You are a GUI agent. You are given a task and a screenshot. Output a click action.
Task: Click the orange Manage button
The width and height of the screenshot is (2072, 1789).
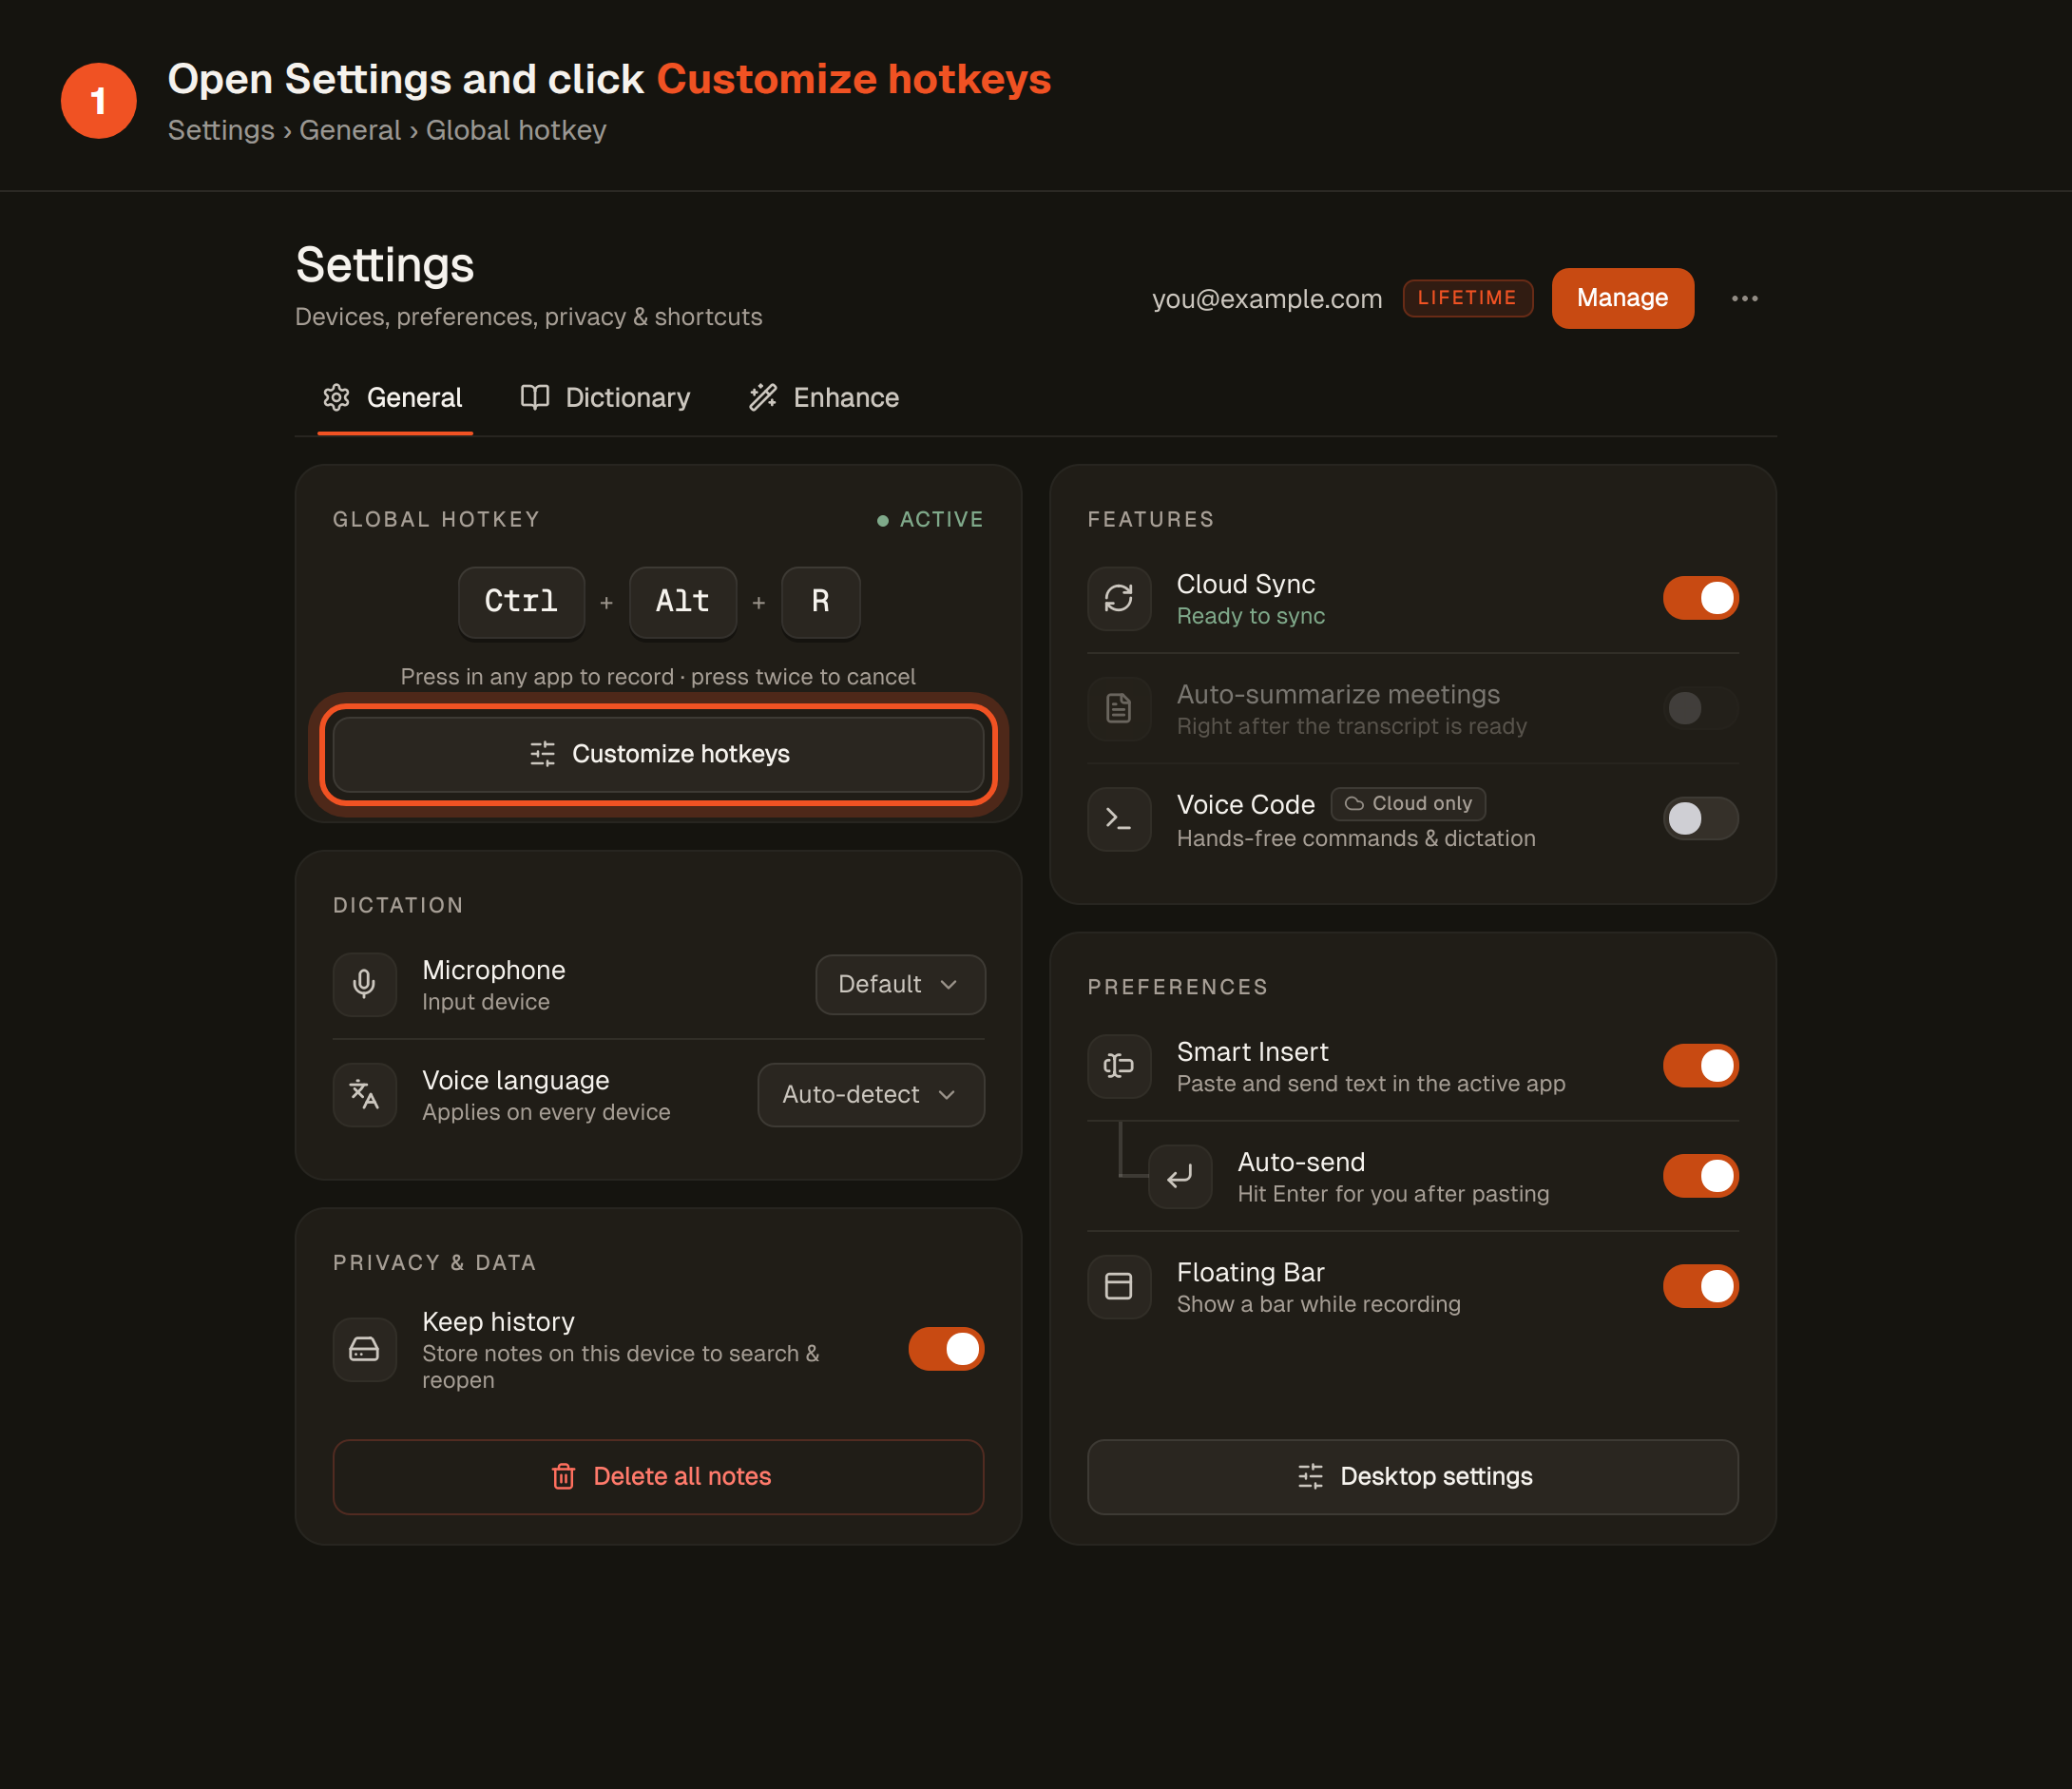tap(1622, 298)
